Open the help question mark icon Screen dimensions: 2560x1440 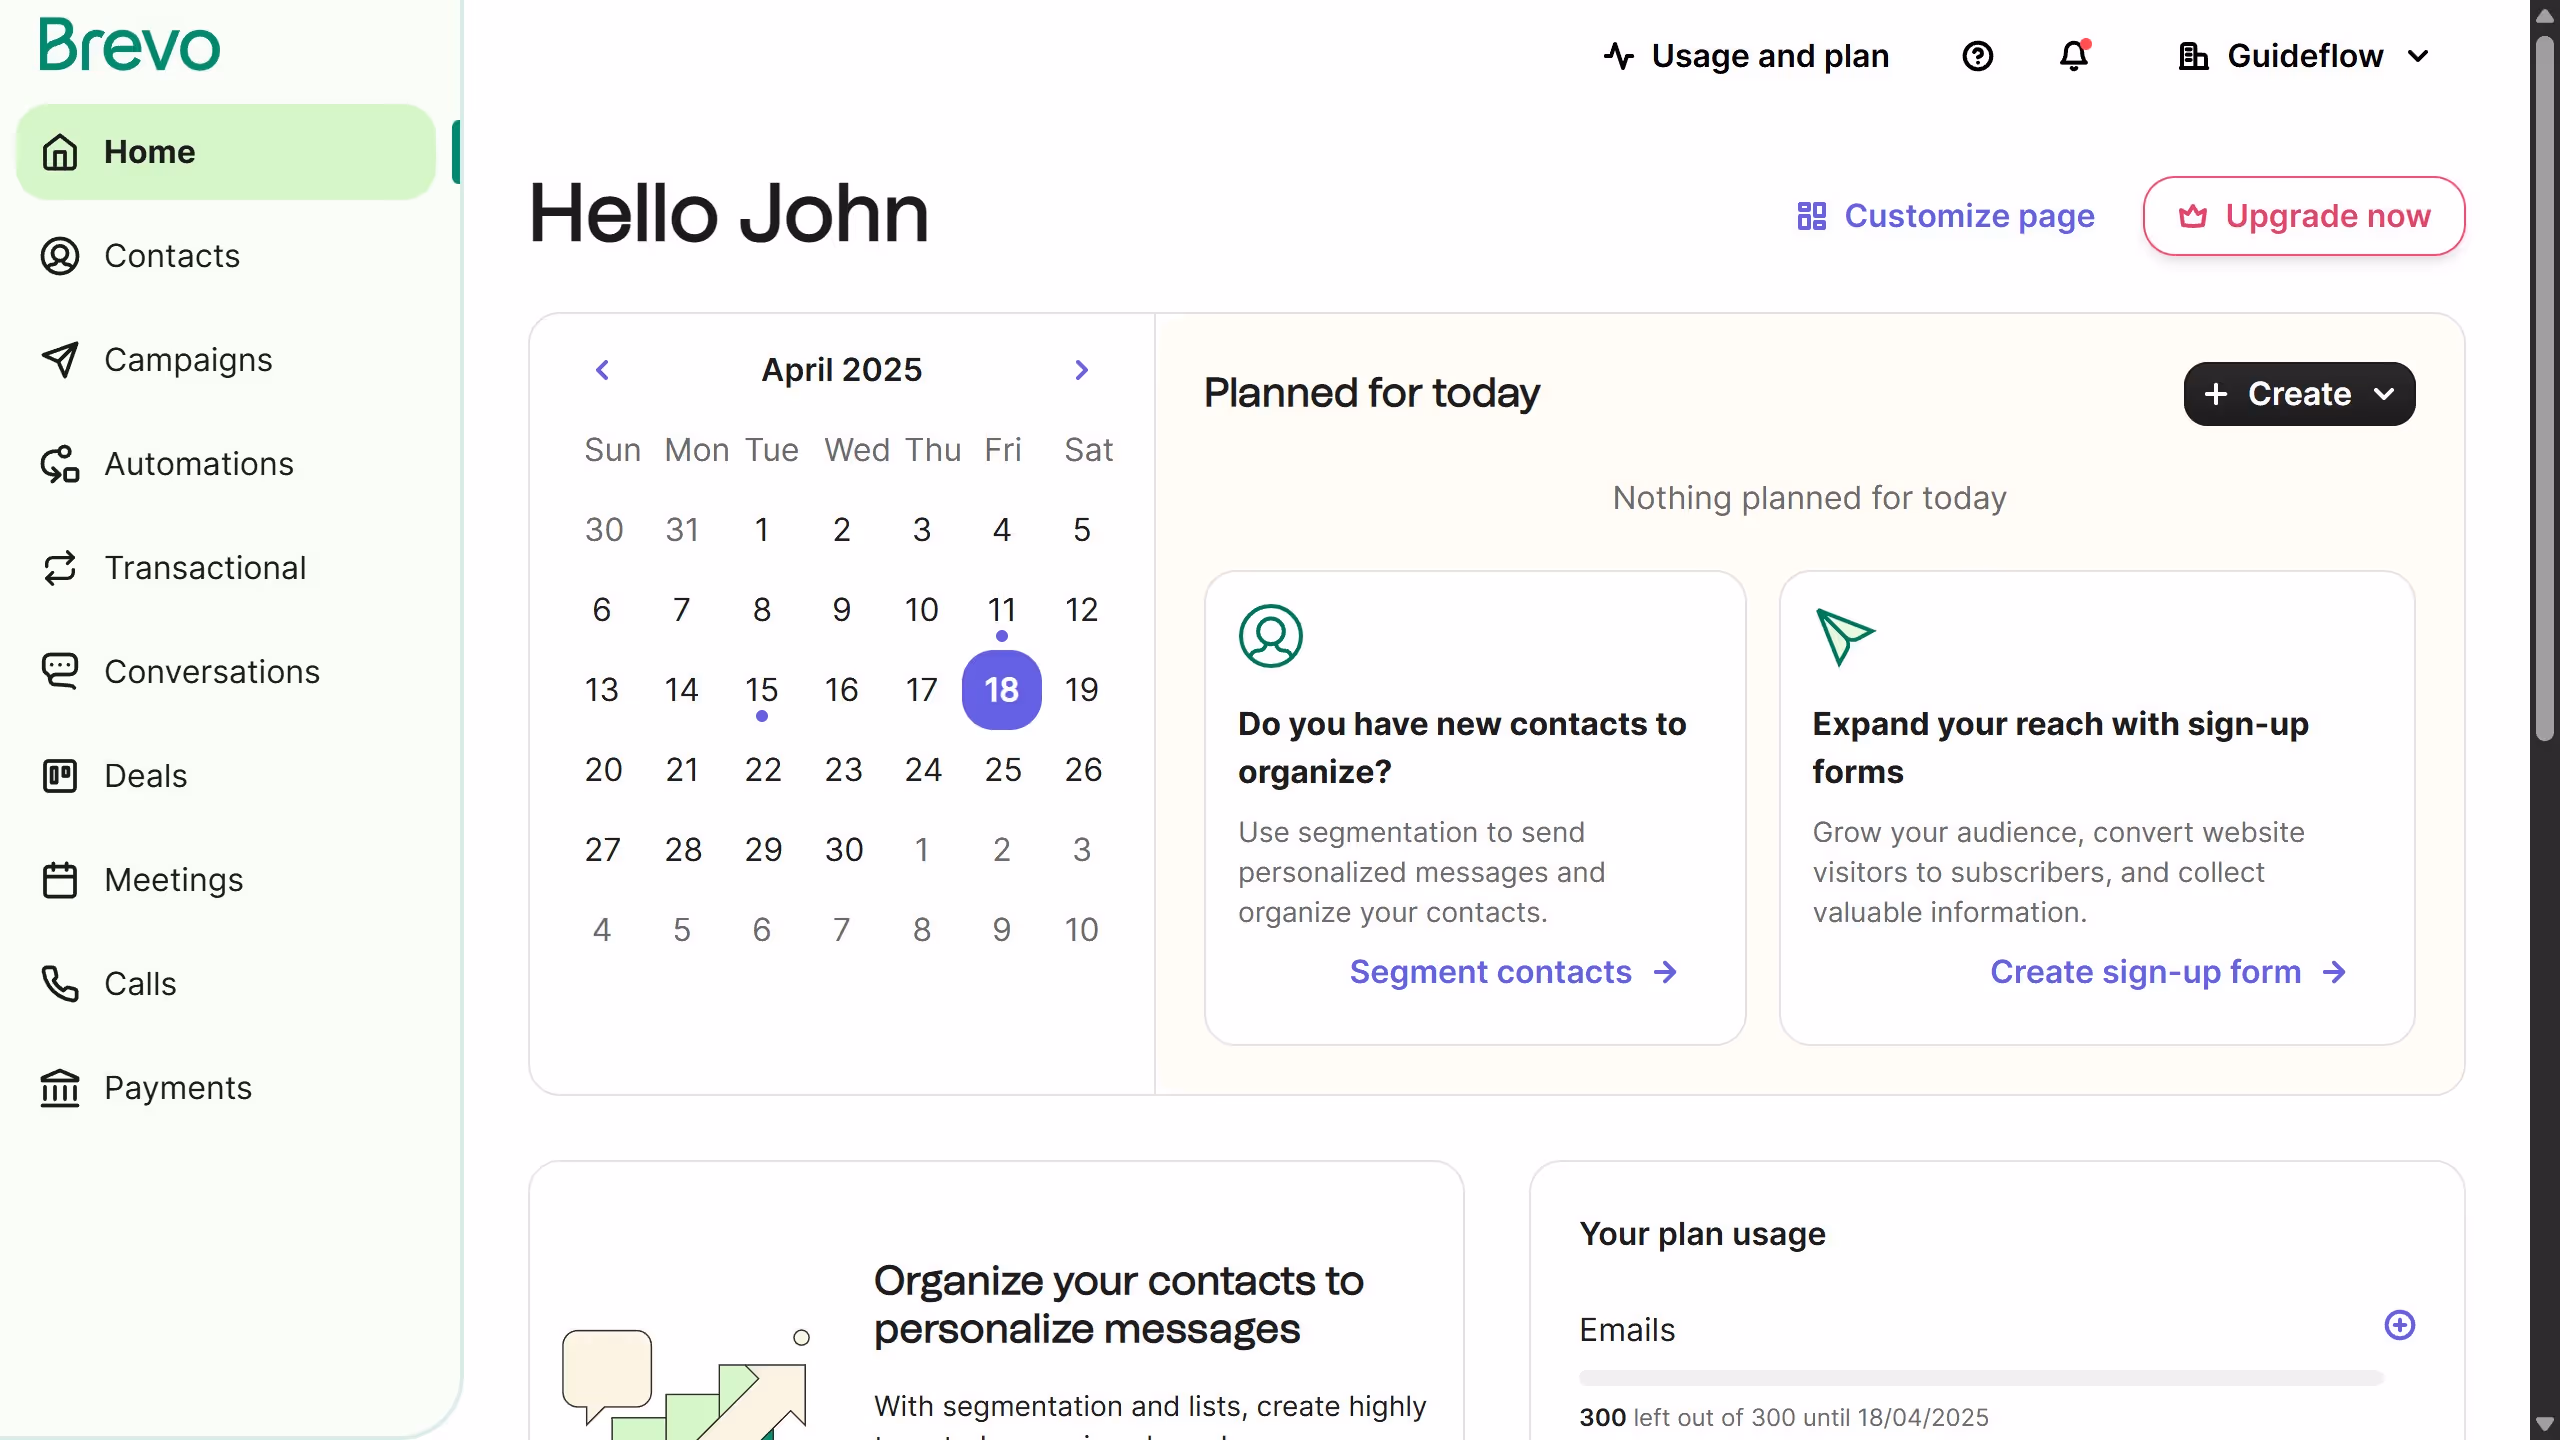coord(1977,56)
